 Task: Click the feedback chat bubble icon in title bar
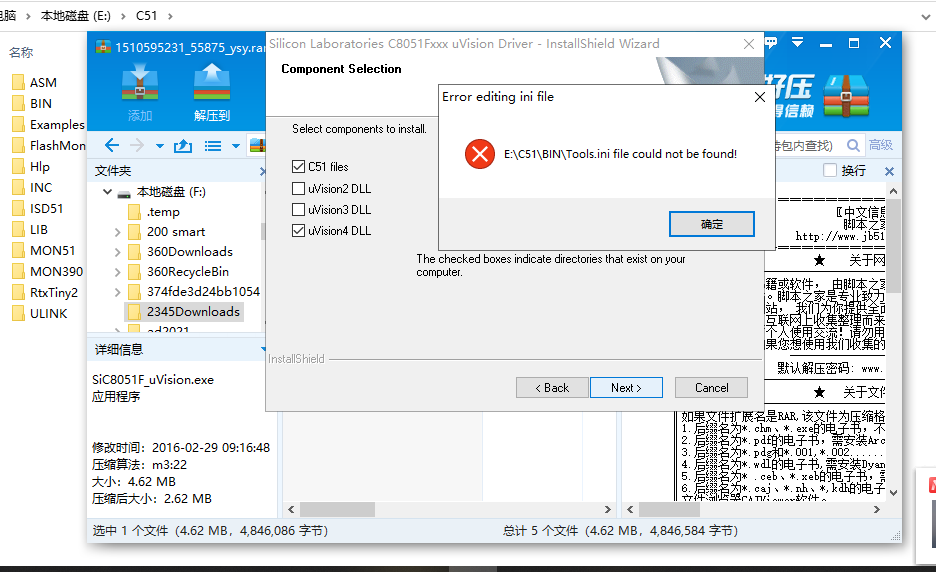pos(771,43)
